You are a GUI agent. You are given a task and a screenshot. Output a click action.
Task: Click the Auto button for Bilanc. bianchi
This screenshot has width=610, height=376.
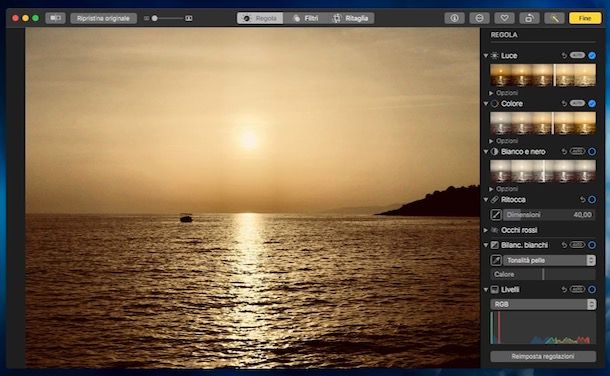(577, 245)
